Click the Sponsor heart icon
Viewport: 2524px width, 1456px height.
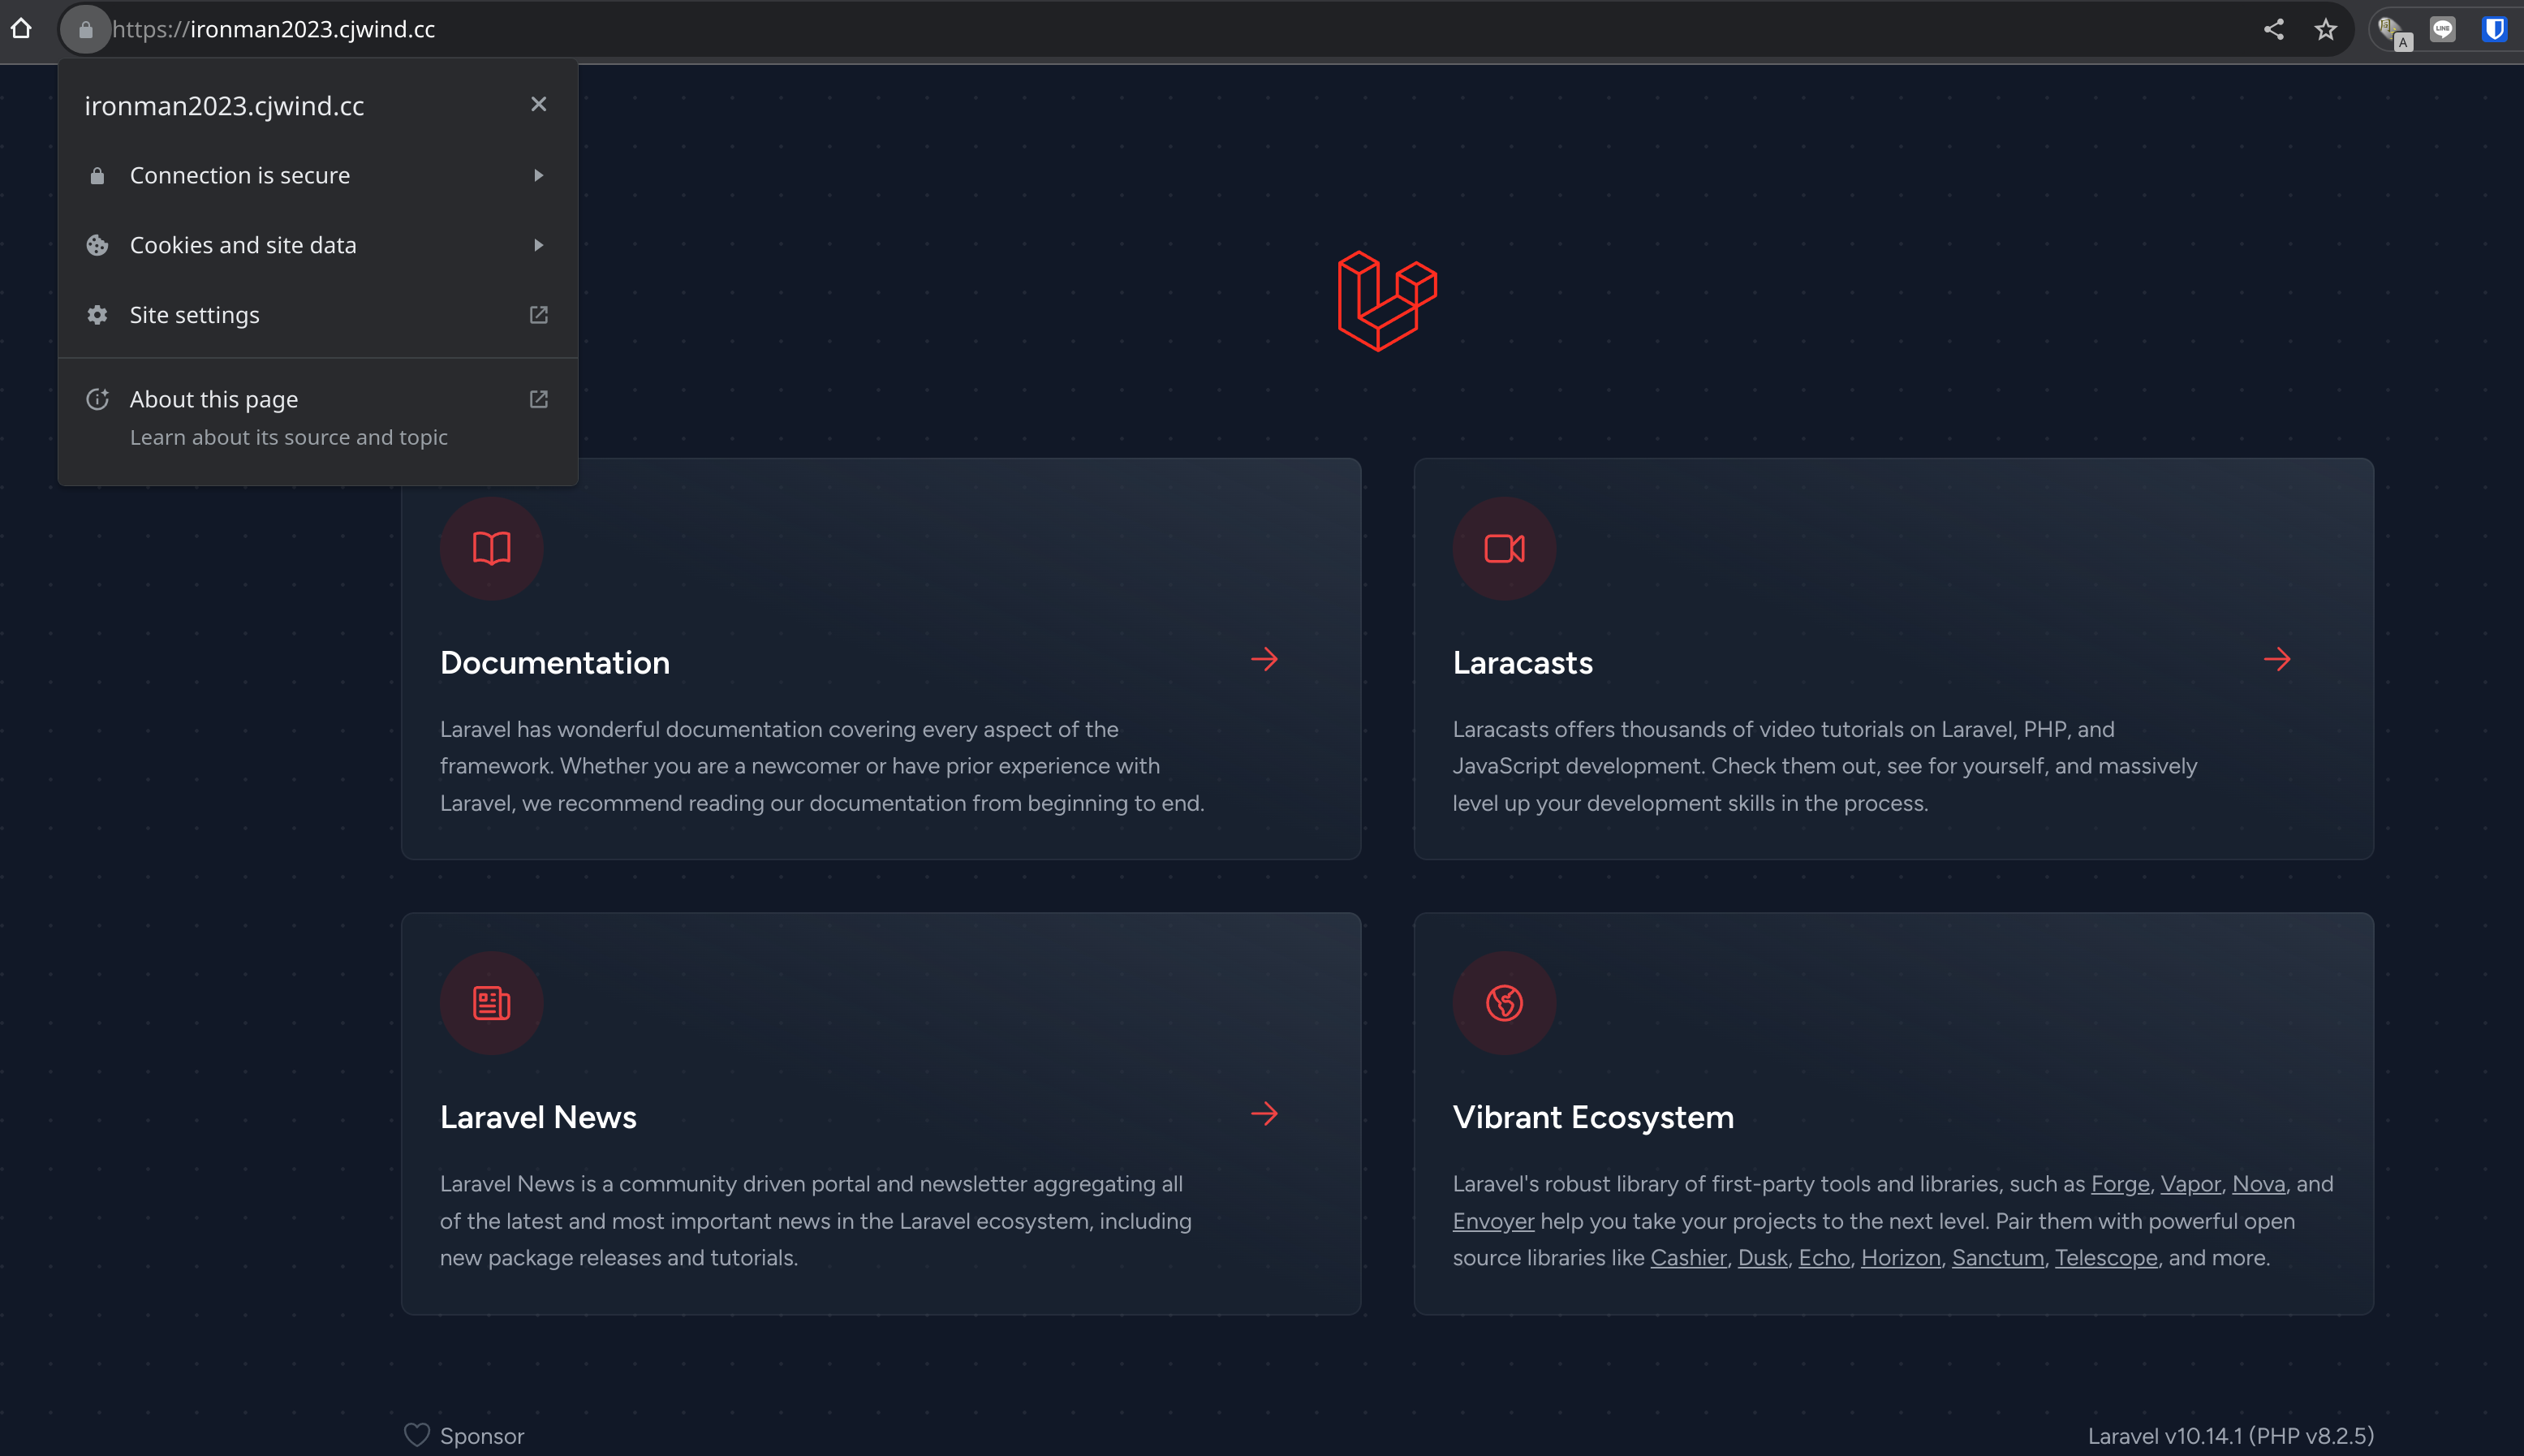pyautogui.click(x=416, y=1435)
